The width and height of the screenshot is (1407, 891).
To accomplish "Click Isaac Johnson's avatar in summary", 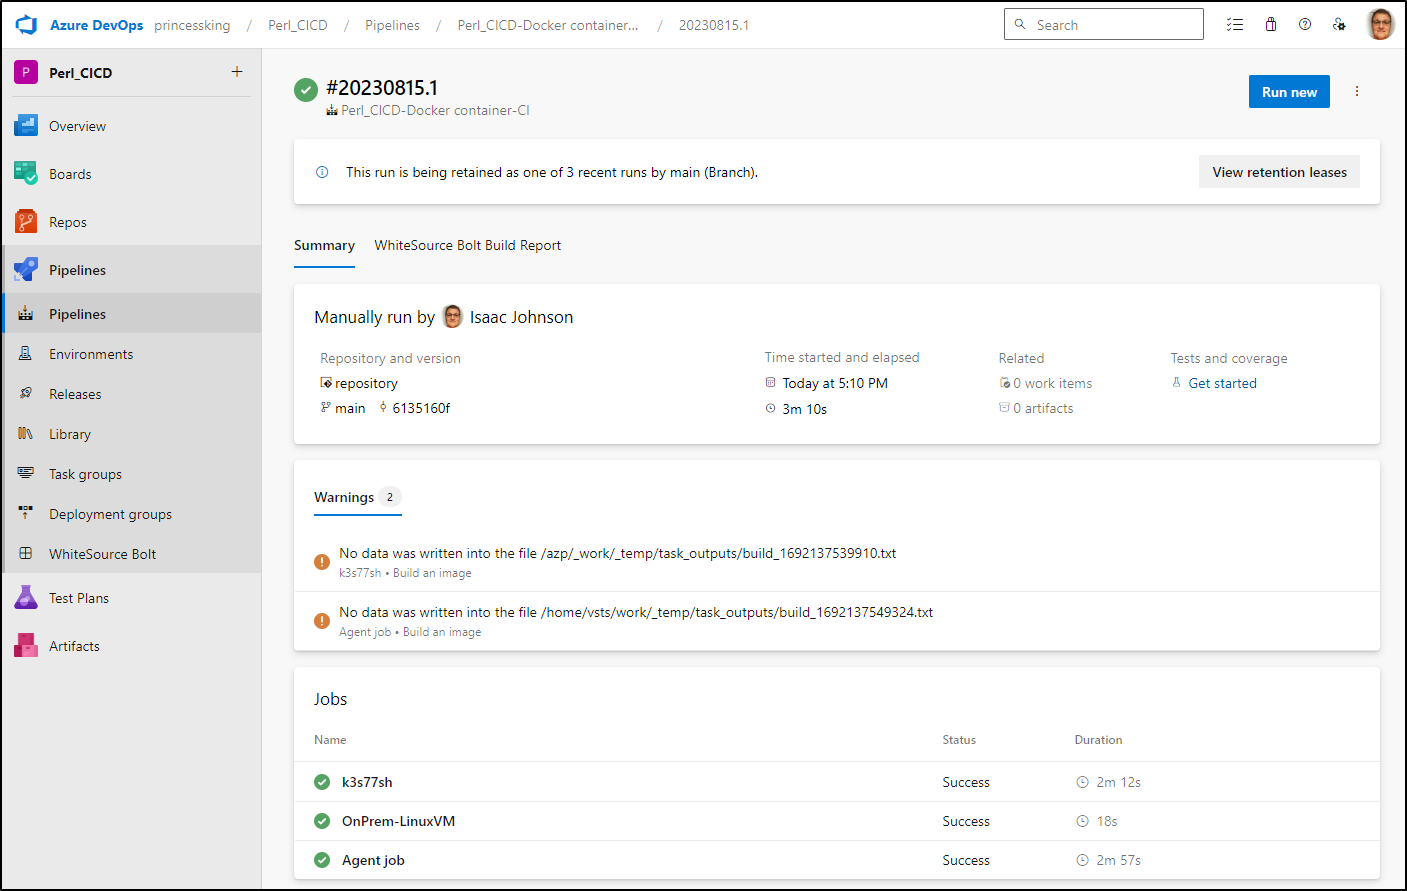I will (453, 316).
